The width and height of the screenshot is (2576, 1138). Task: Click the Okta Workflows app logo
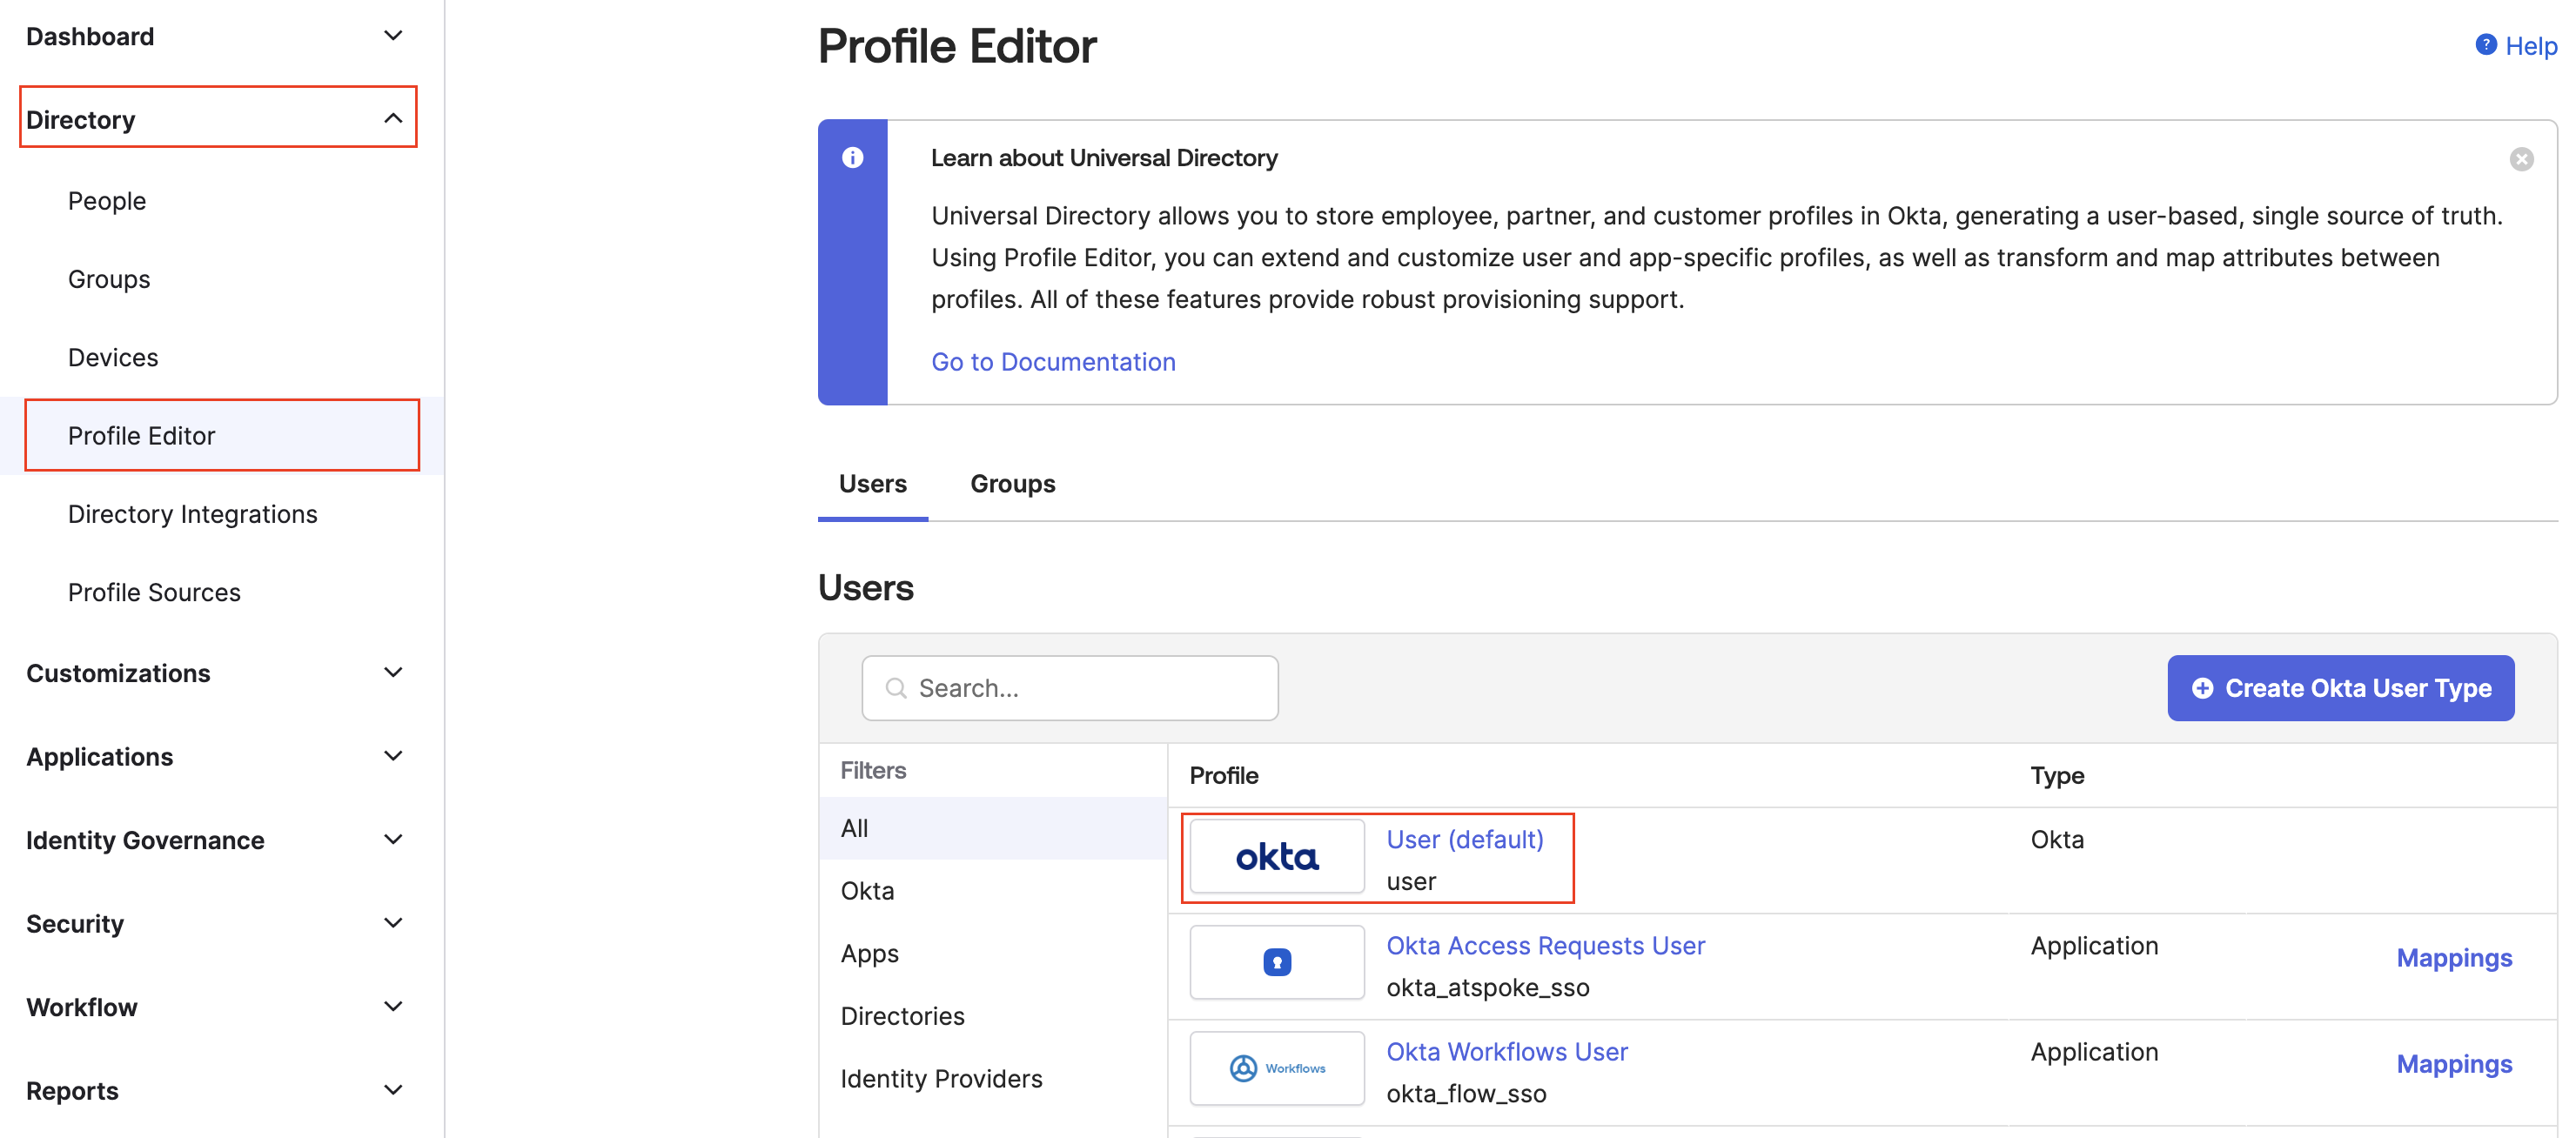tap(1277, 1068)
